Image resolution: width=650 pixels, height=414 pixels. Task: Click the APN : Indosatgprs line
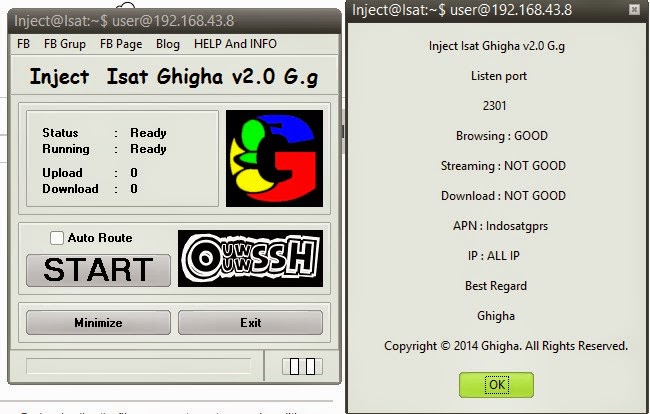500,226
